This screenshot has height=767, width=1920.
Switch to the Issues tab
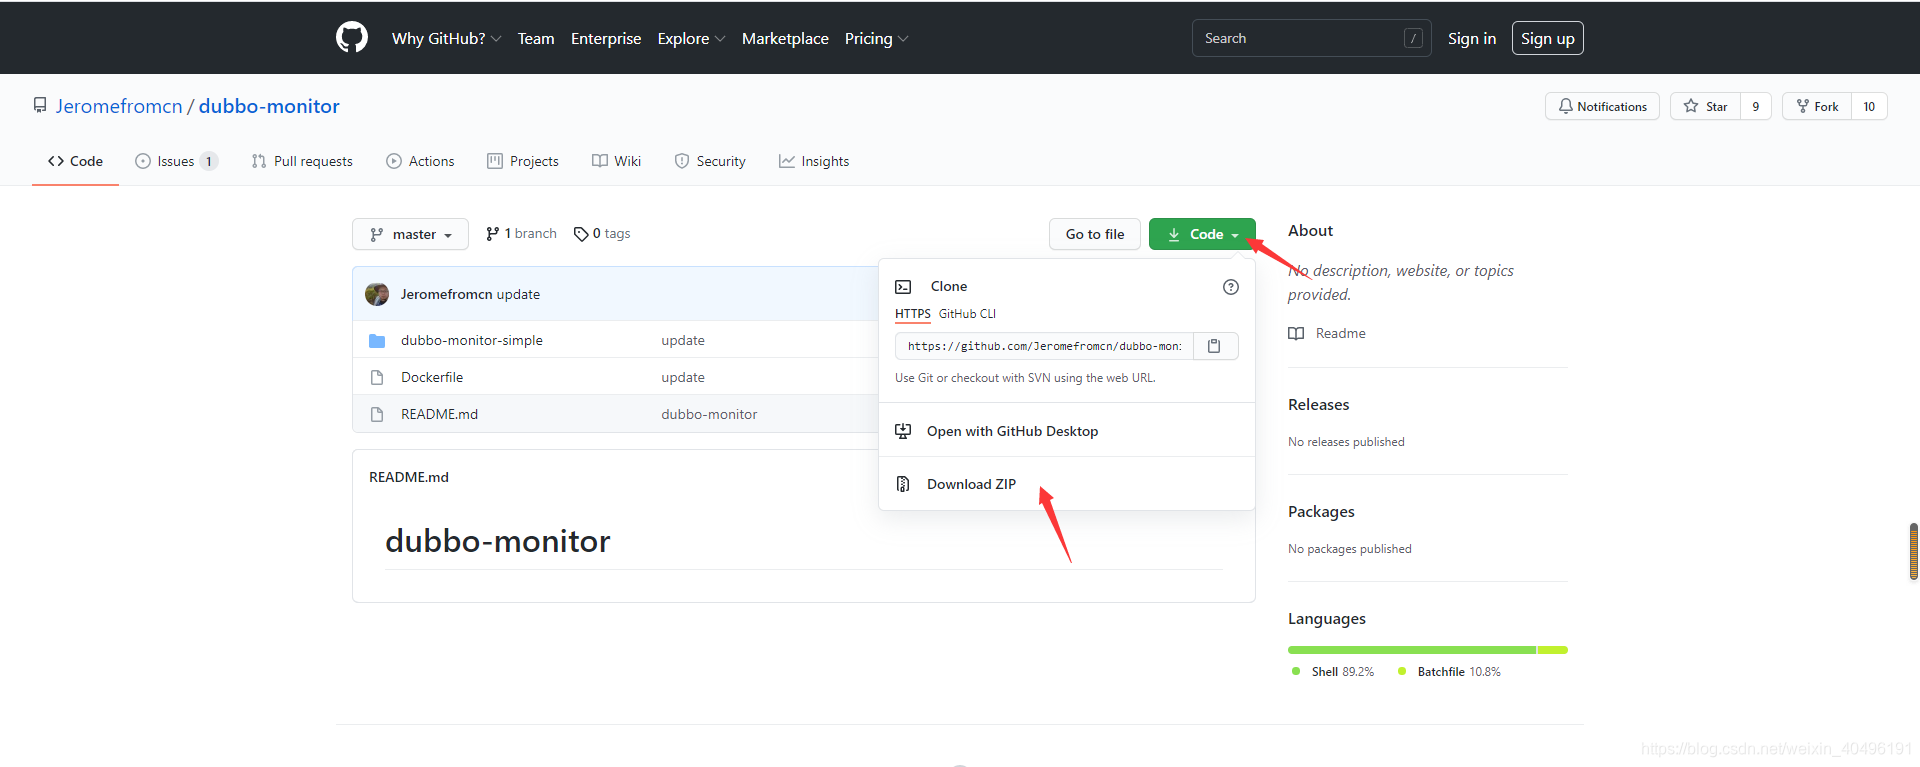(177, 161)
